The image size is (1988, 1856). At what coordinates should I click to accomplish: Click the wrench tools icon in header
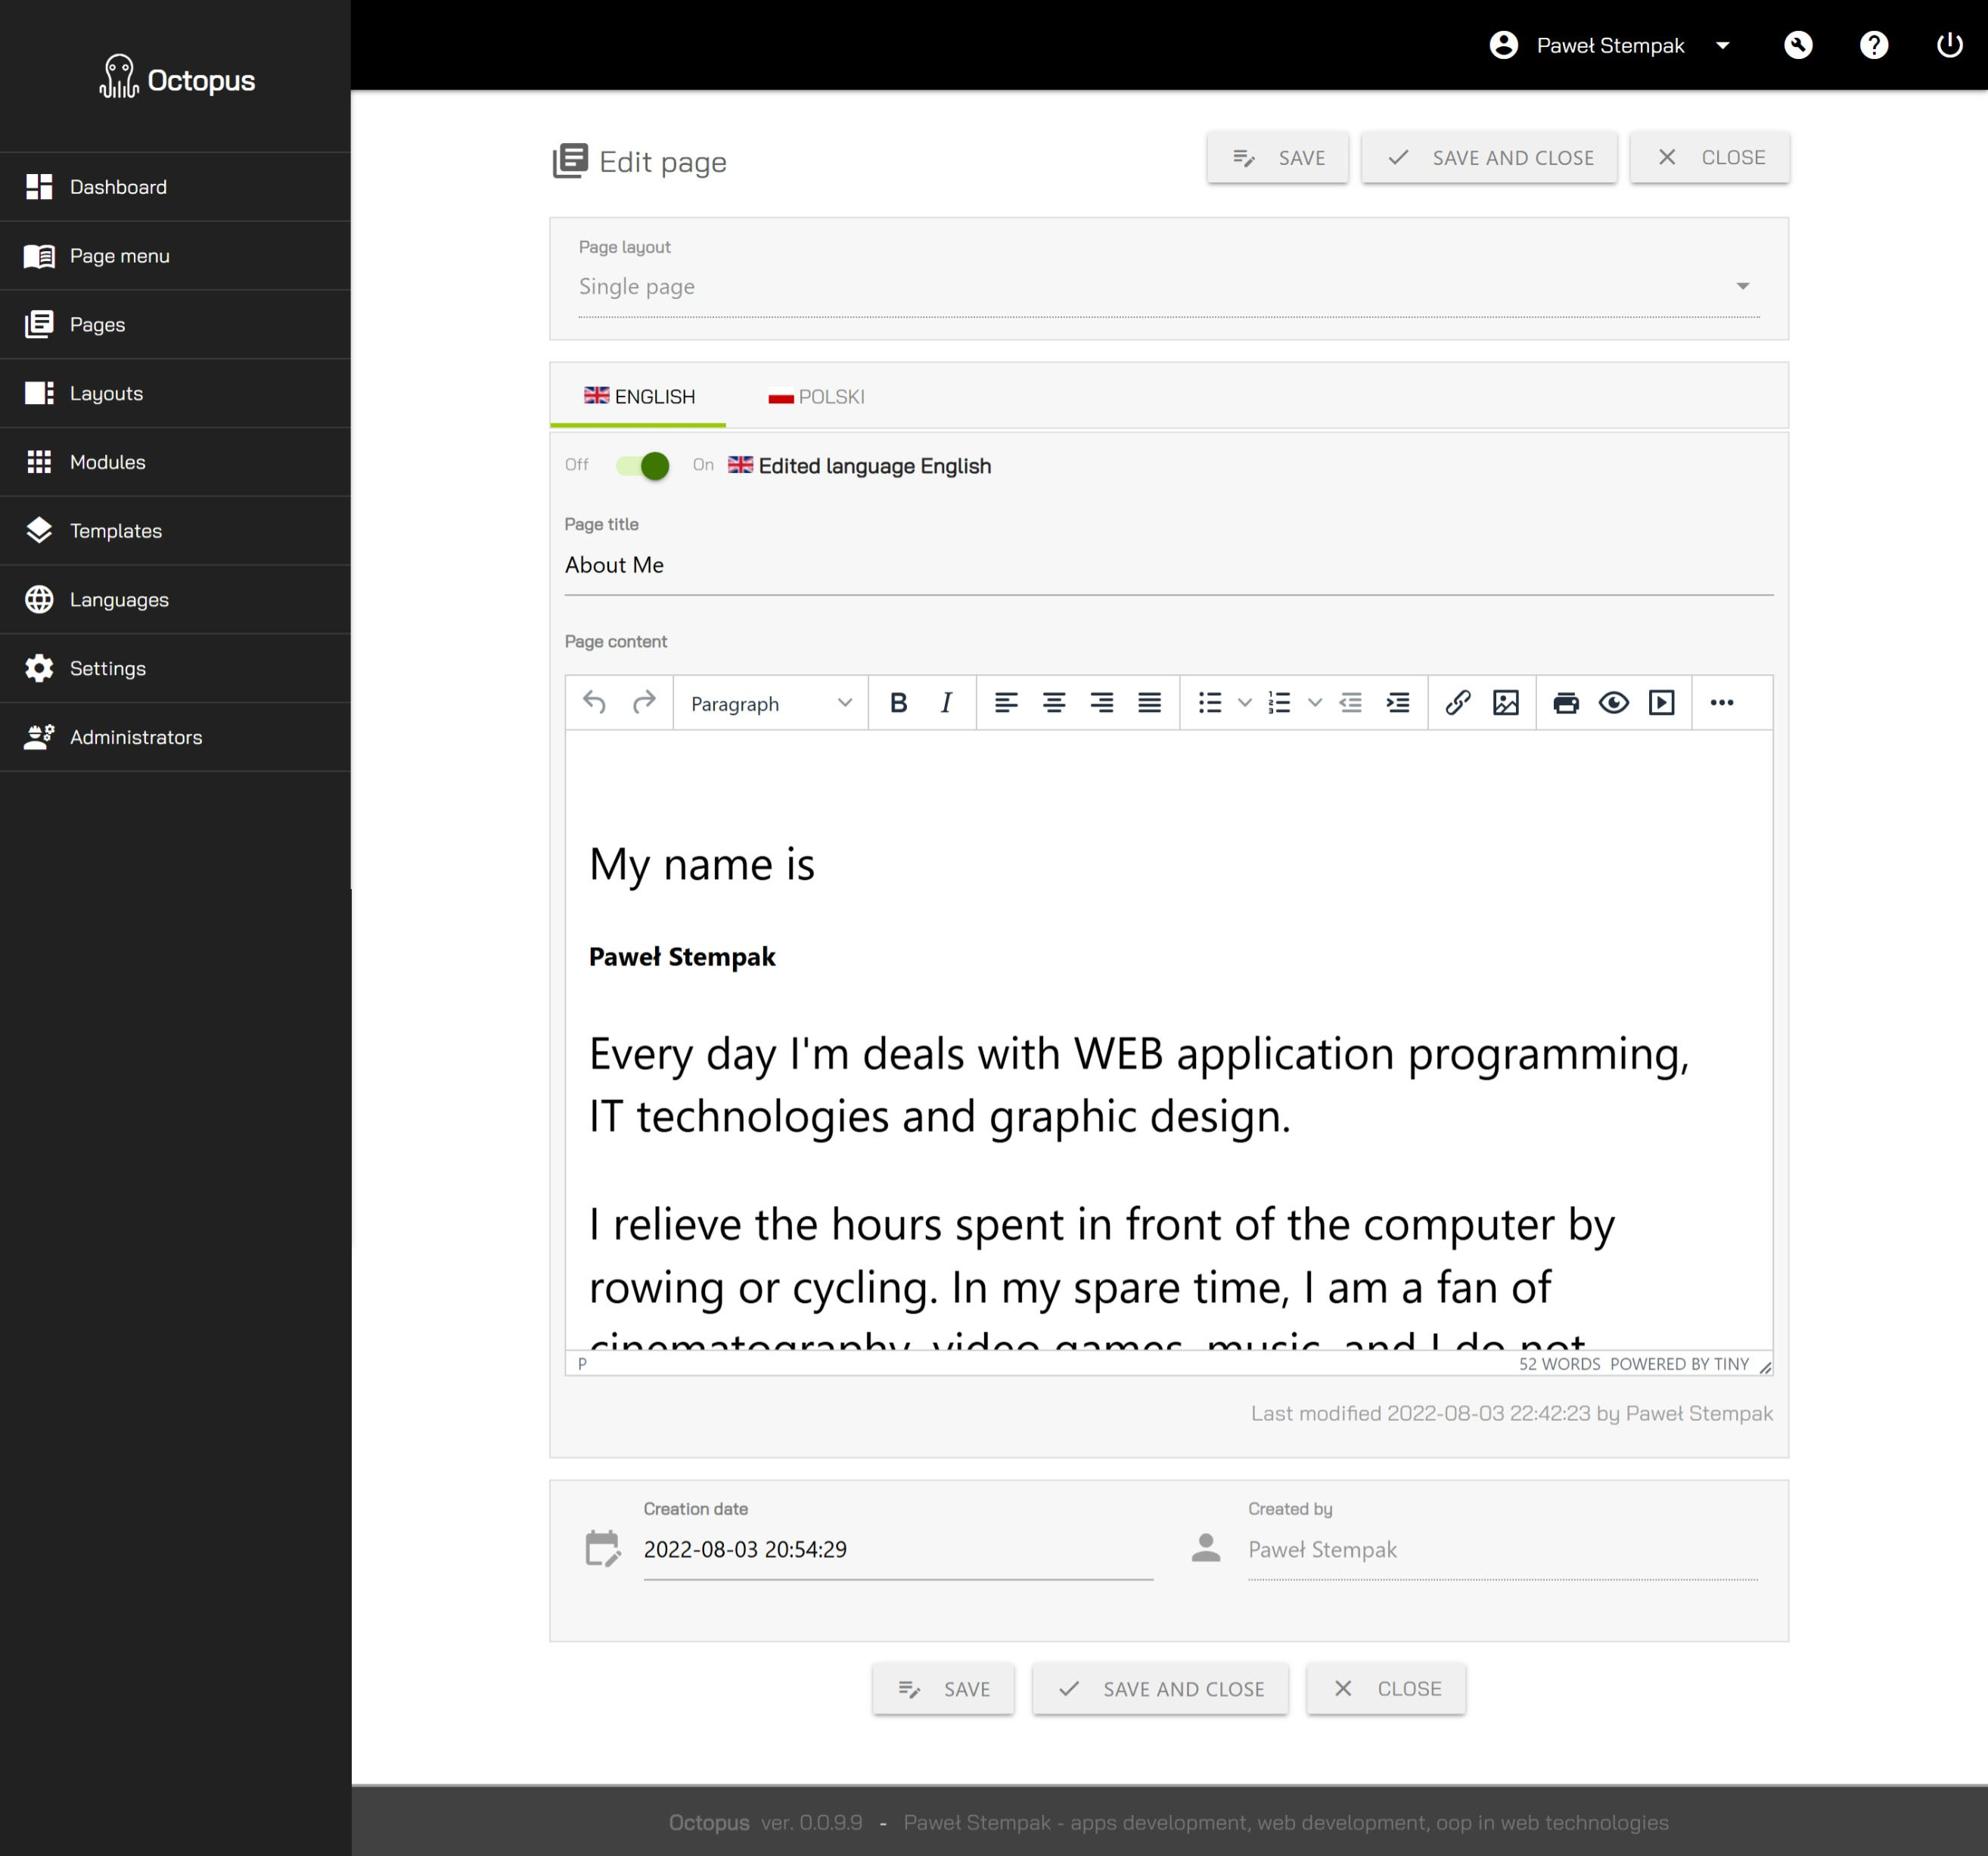[1798, 45]
